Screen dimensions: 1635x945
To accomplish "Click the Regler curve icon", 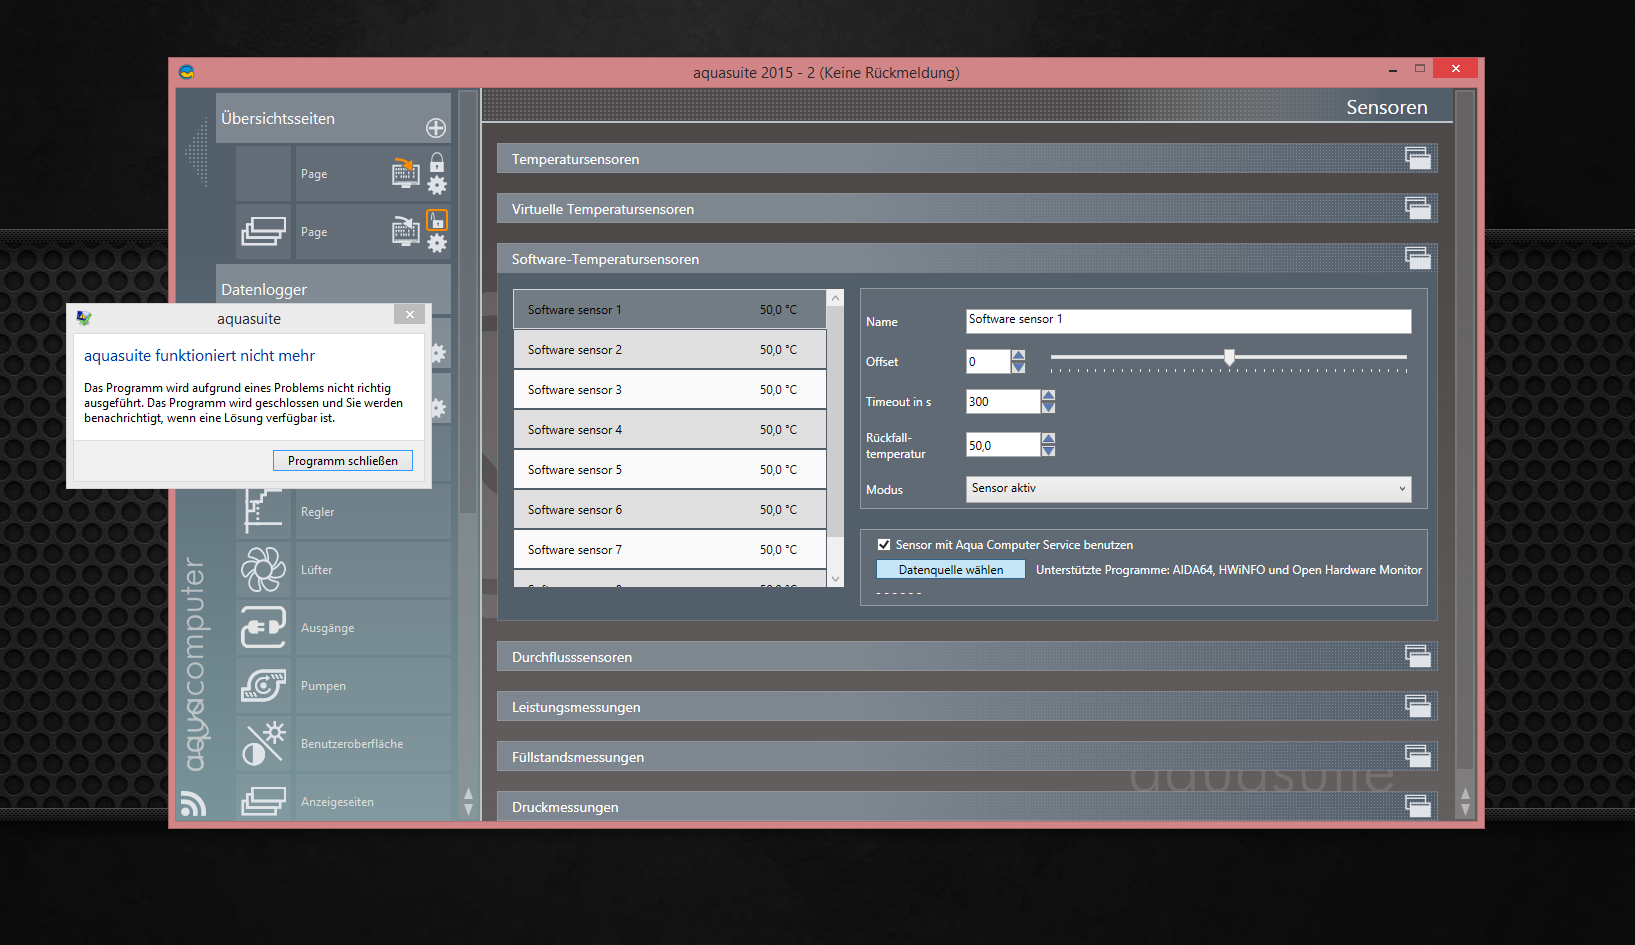I will [263, 511].
